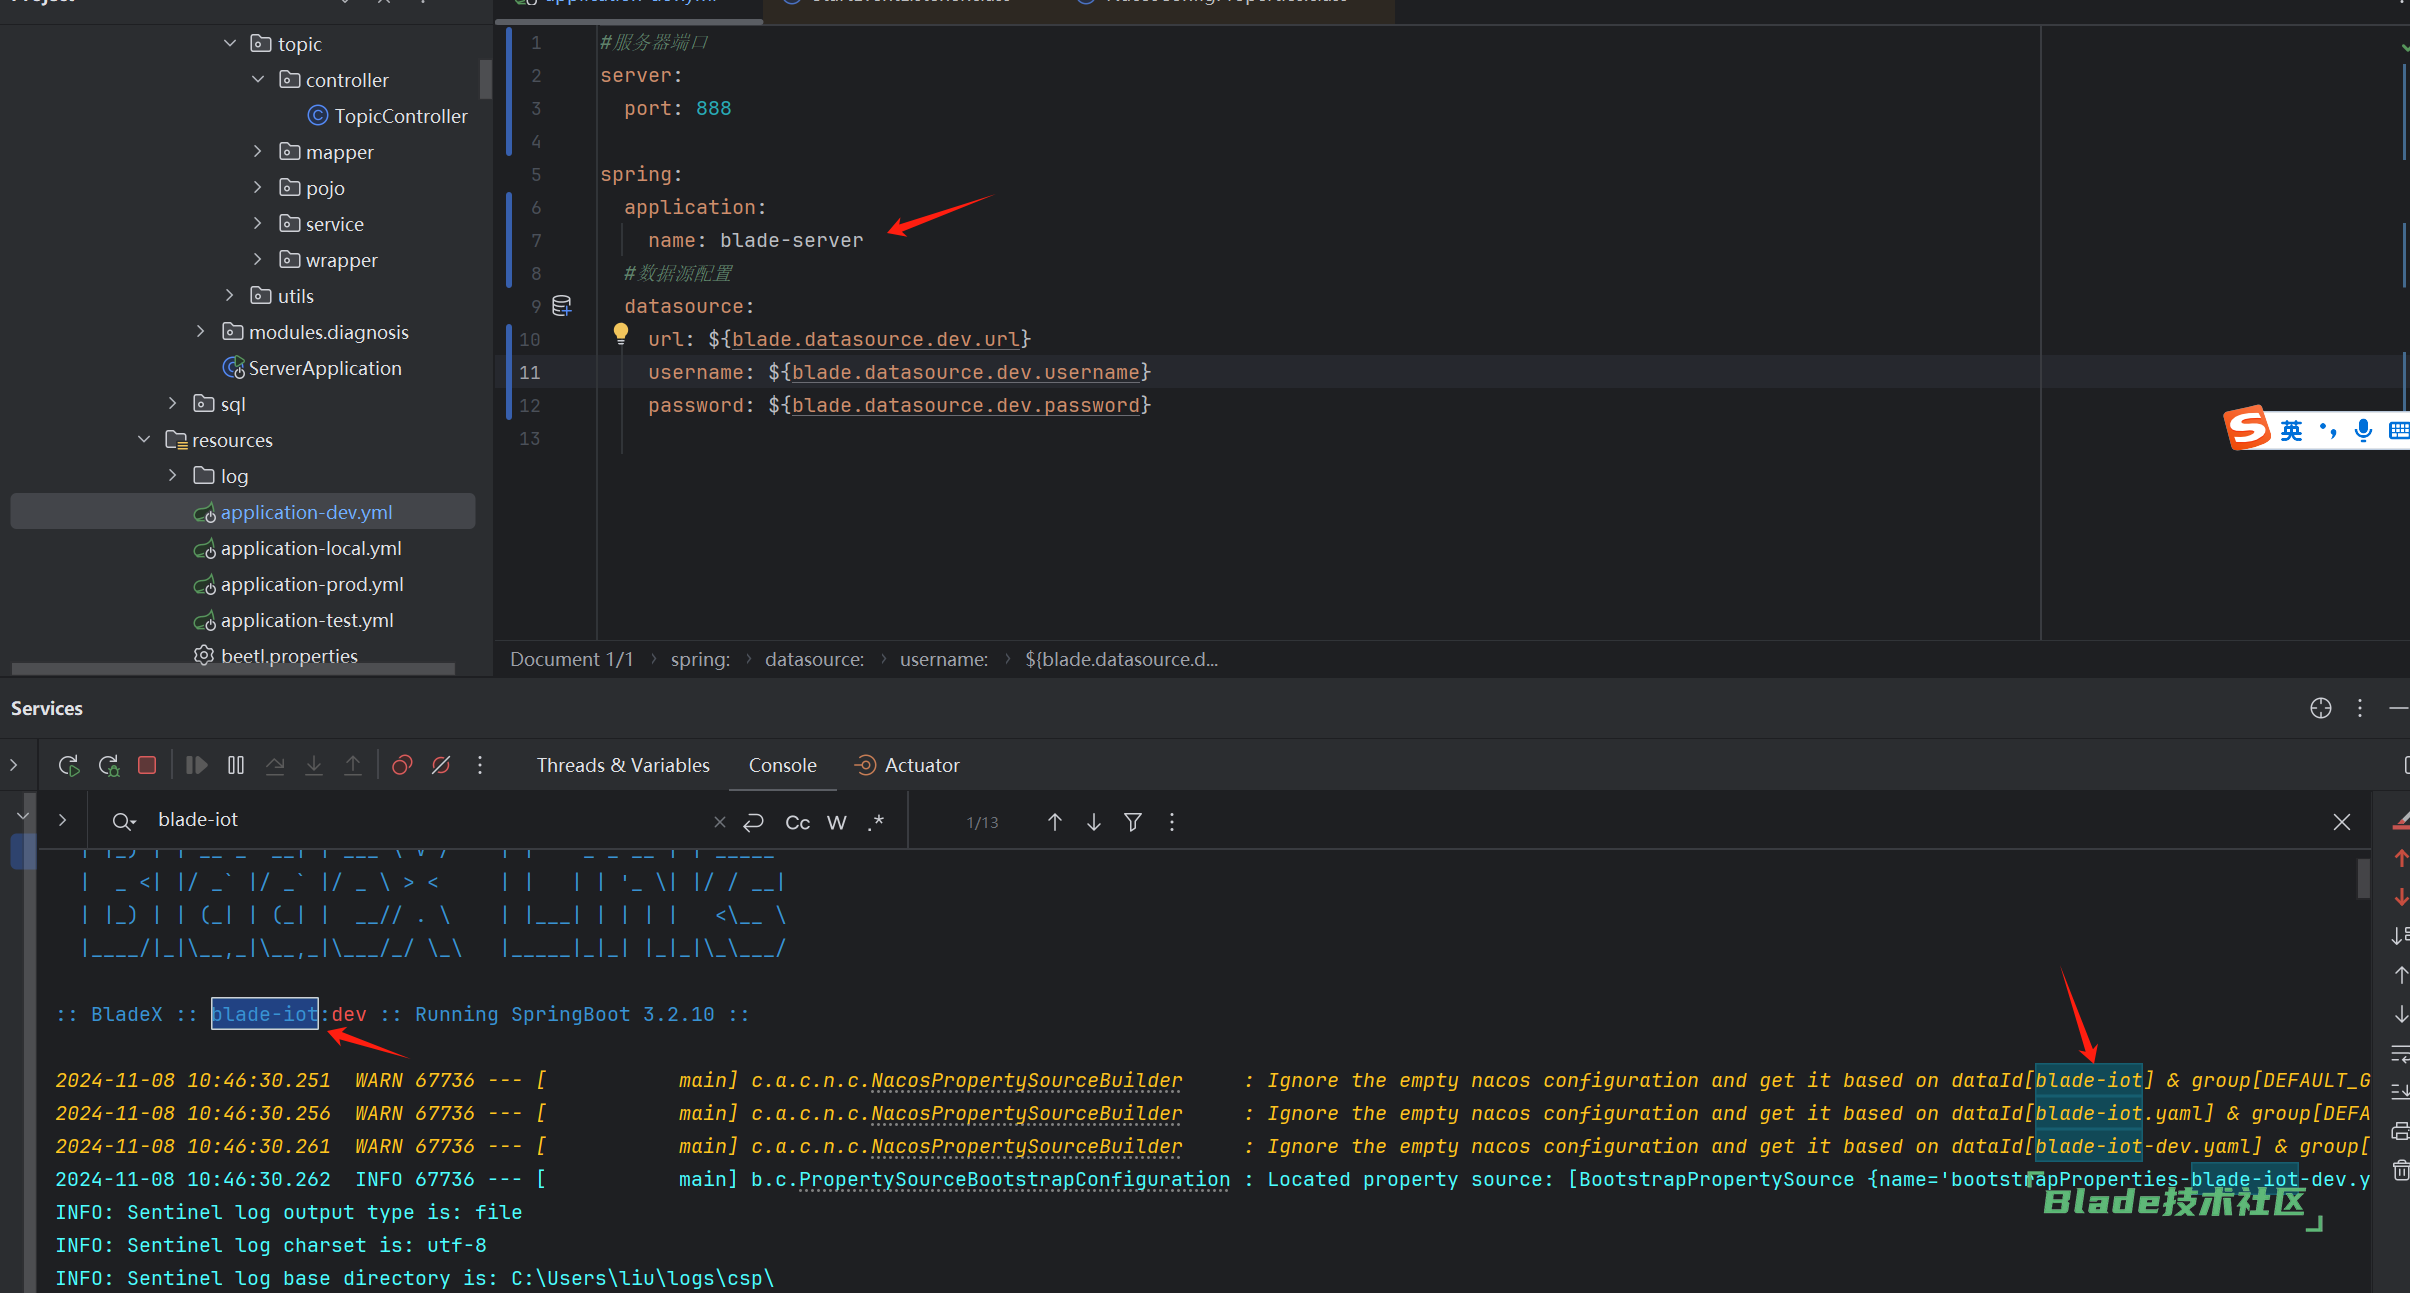The height and width of the screenshot is (1293, 2410).
Task: Click 'spring:' in editor breadcrumb
Action: 700,659
